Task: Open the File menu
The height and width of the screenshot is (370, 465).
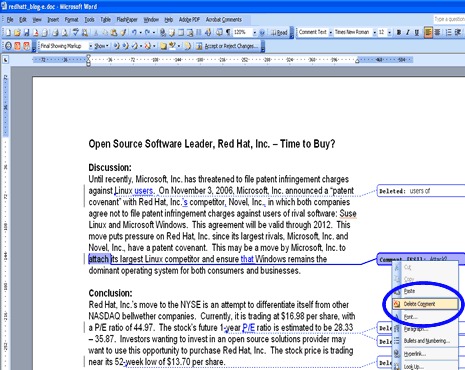Action: click(10, 20)
